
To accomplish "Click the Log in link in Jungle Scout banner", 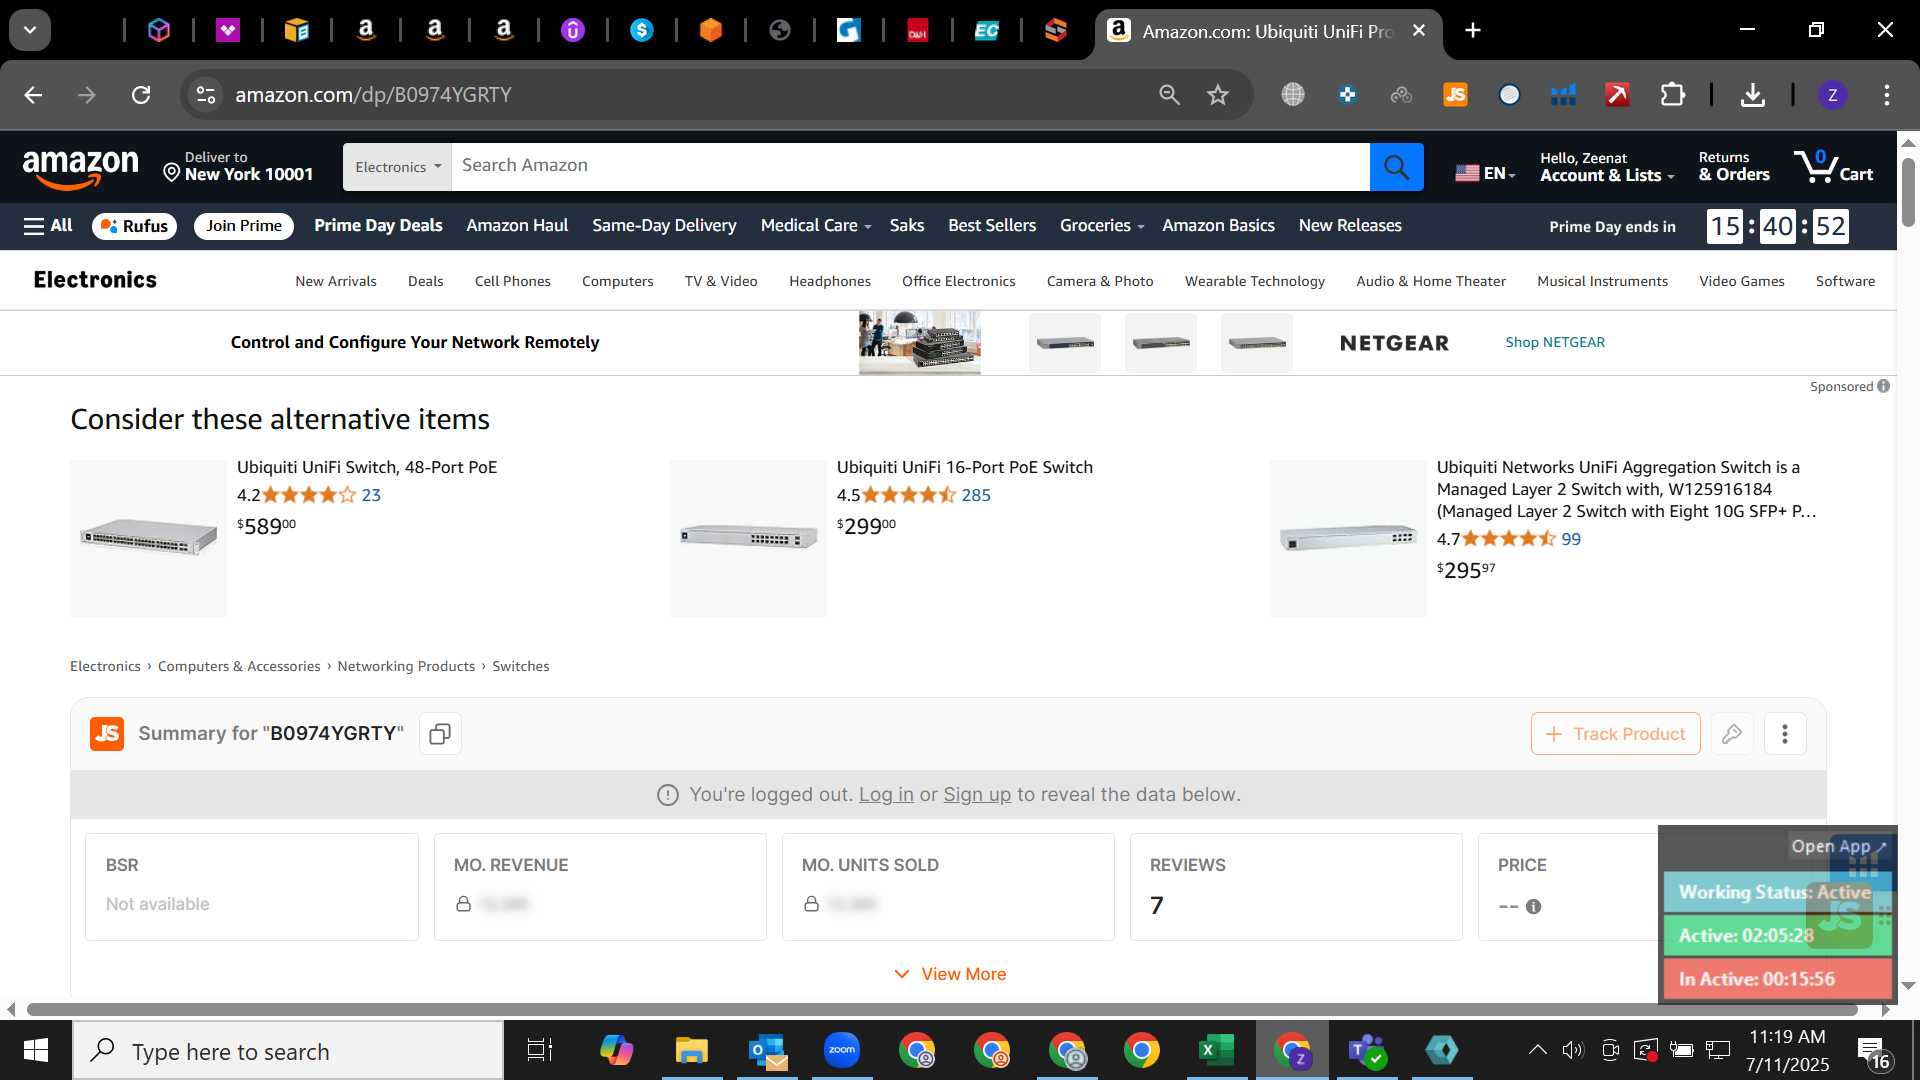I will tap(886, 795).
